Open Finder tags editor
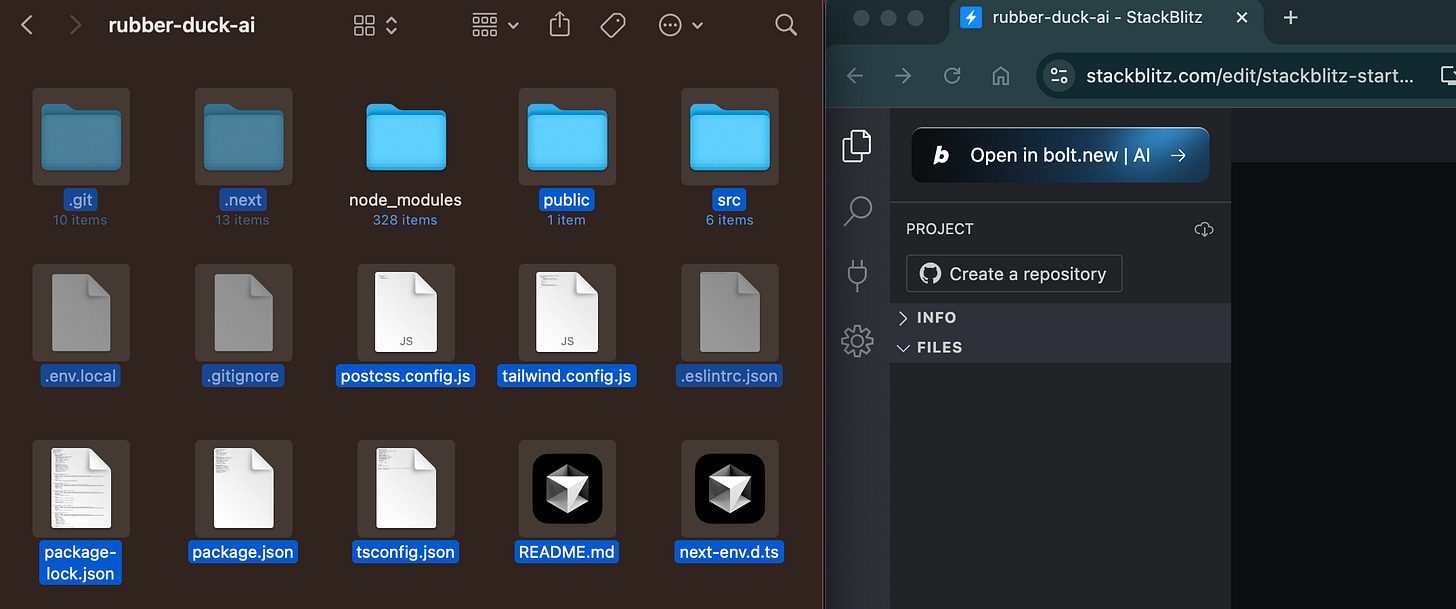The width and height of the screenshot is (1456, 609). [613, 25]
